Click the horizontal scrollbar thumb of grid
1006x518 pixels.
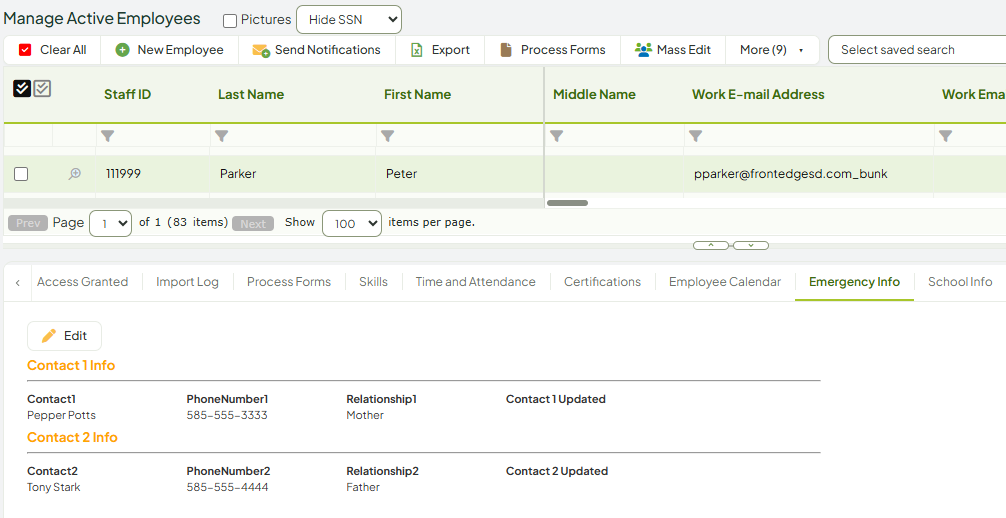click(x=567, y=203)
